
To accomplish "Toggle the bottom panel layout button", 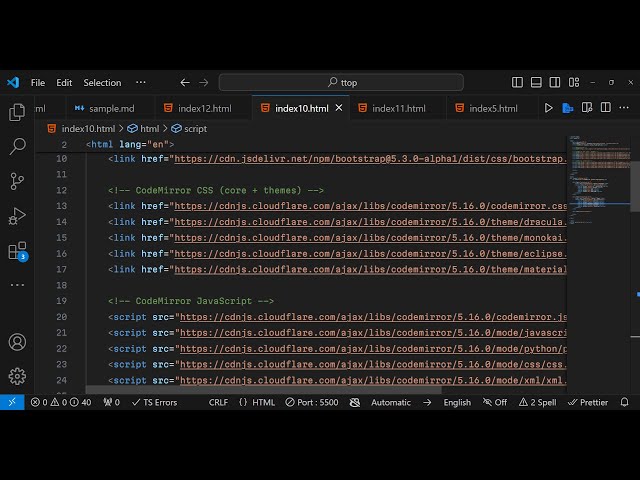I will (x=536, y=83).
